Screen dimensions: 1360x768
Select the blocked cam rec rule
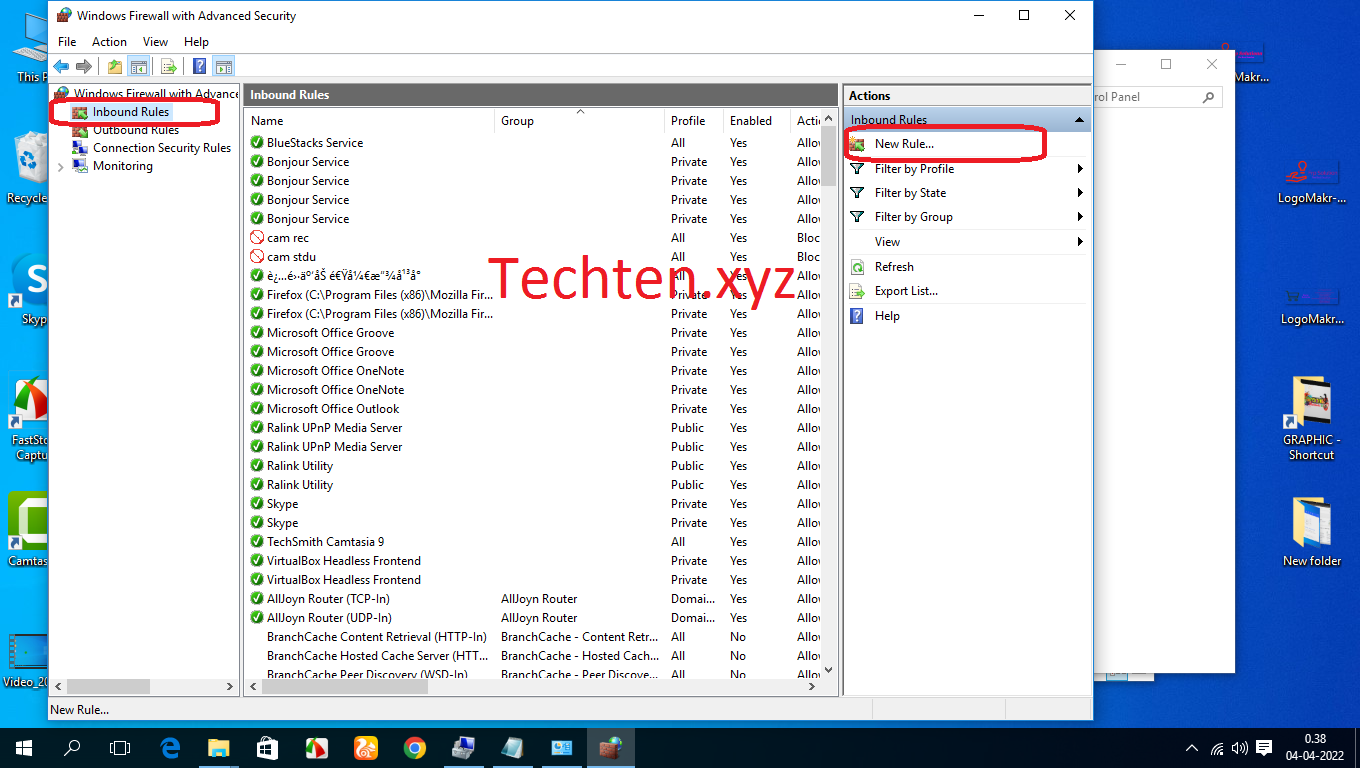click(x=288, y=238)
